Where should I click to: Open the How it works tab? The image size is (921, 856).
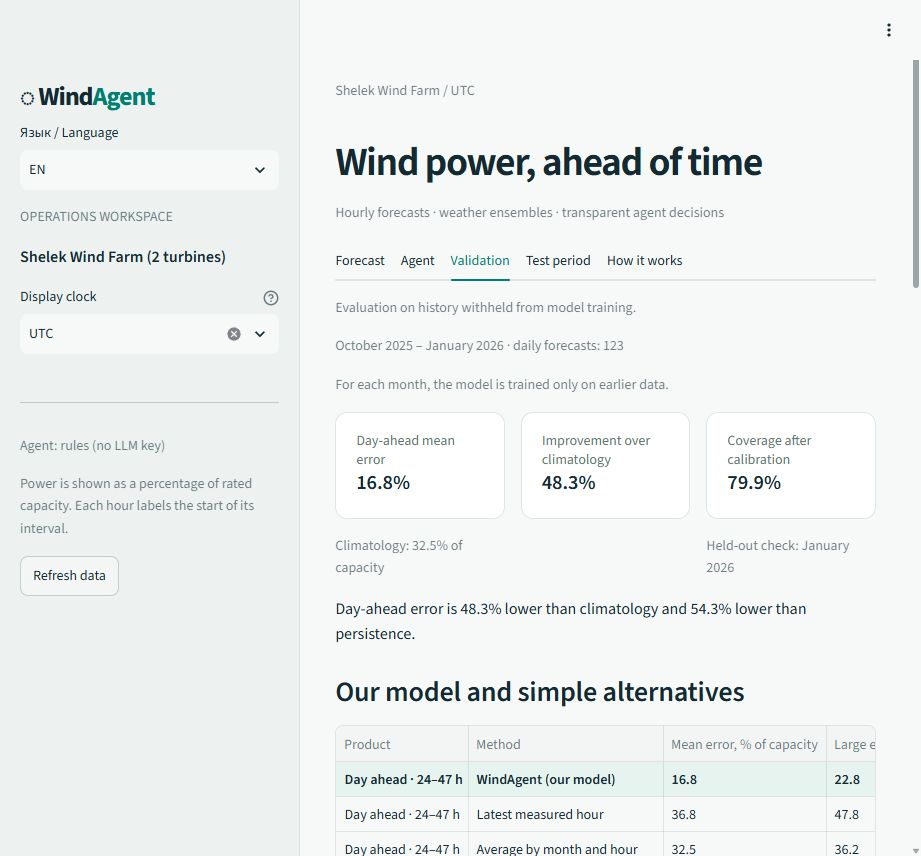[644, 260]
